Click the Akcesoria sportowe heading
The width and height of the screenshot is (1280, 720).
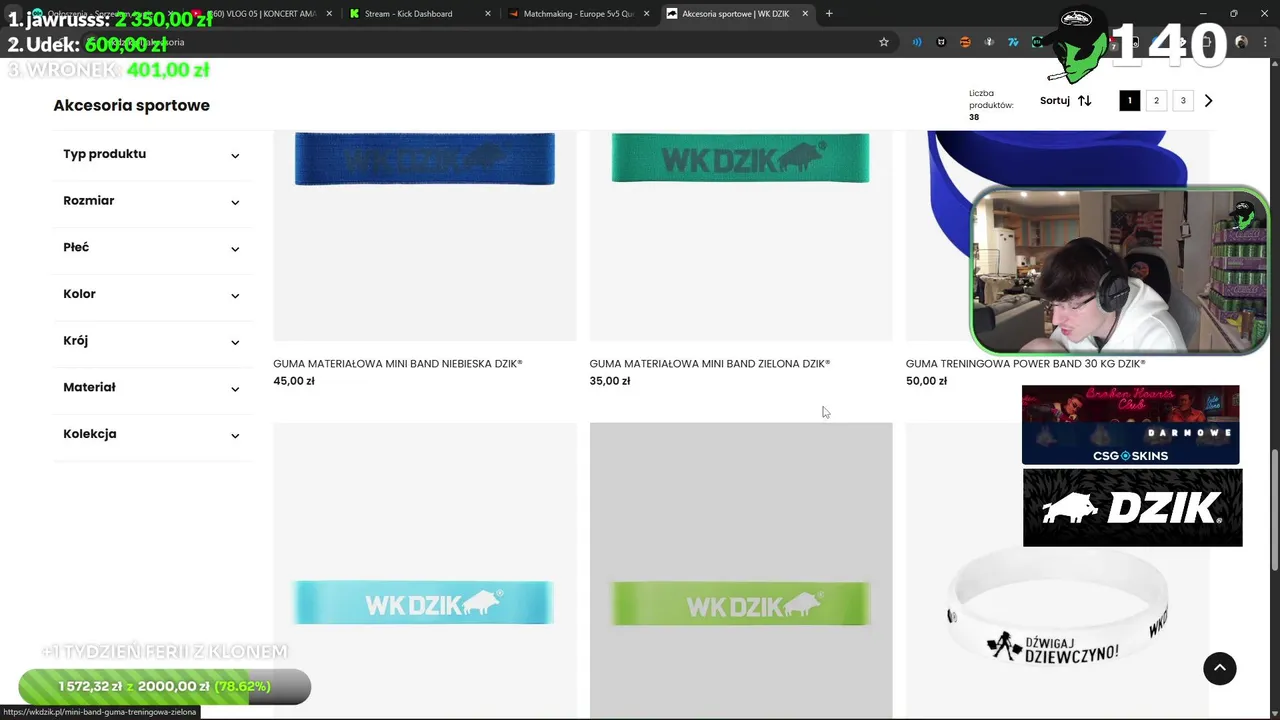132,106
